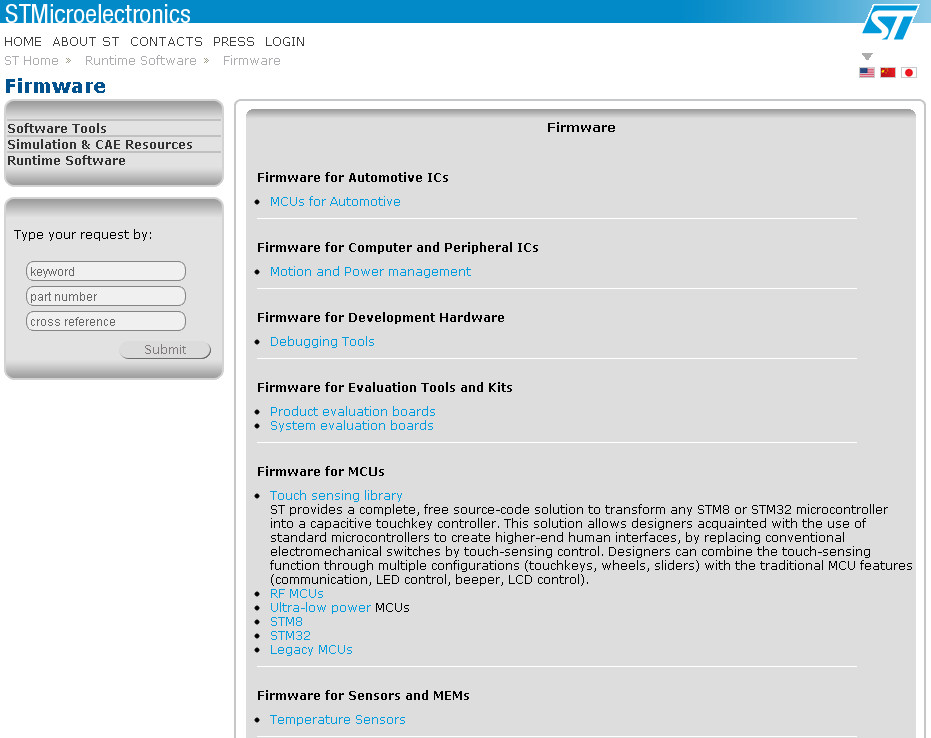Click the Firmware breadcrumb
This screenshot has height=738, width=931.
pos(252,61)
